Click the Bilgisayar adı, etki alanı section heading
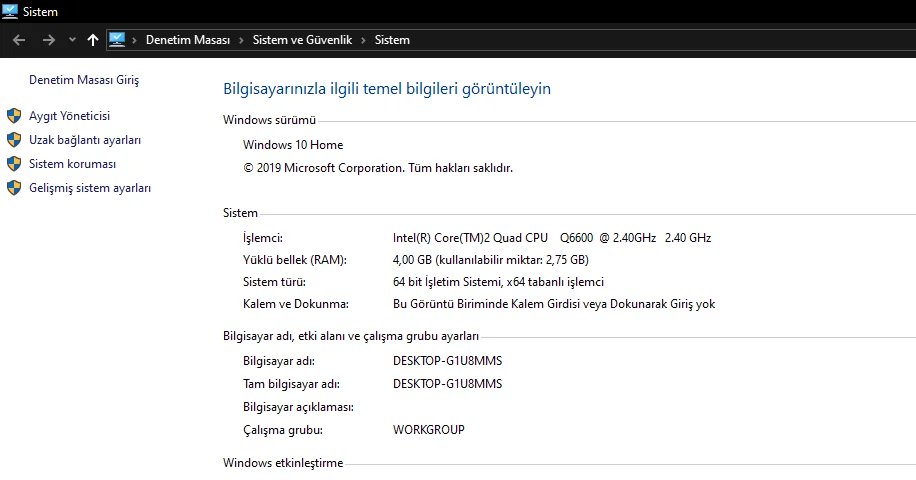916x480 pixels. coord(351,336)
